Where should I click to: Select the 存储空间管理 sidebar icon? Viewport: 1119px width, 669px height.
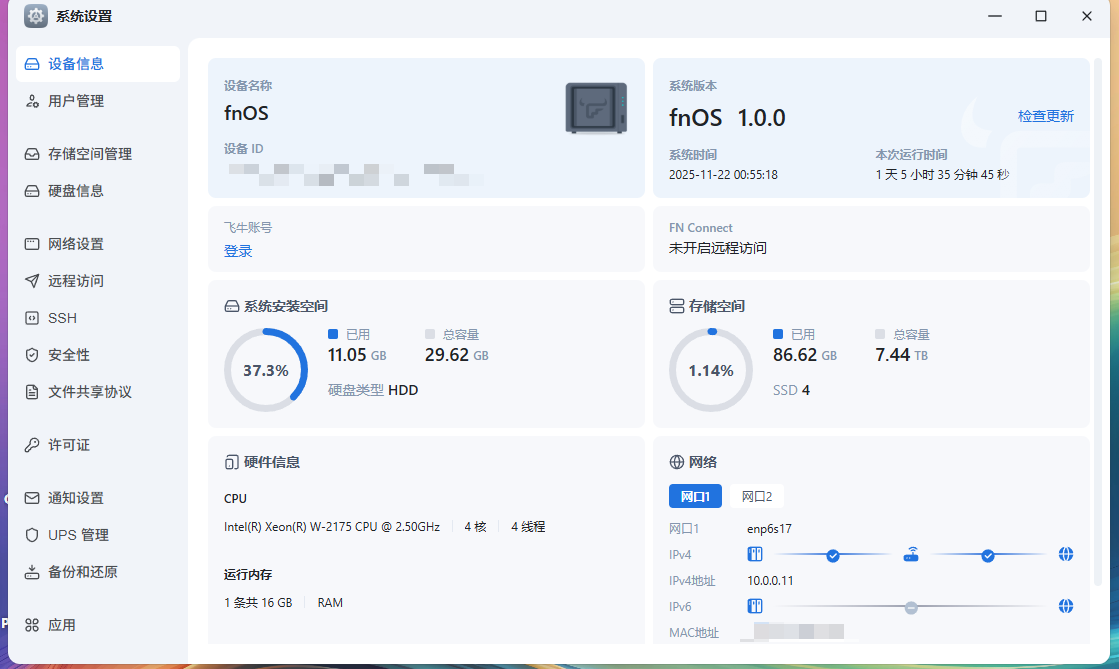coord(32,154)
